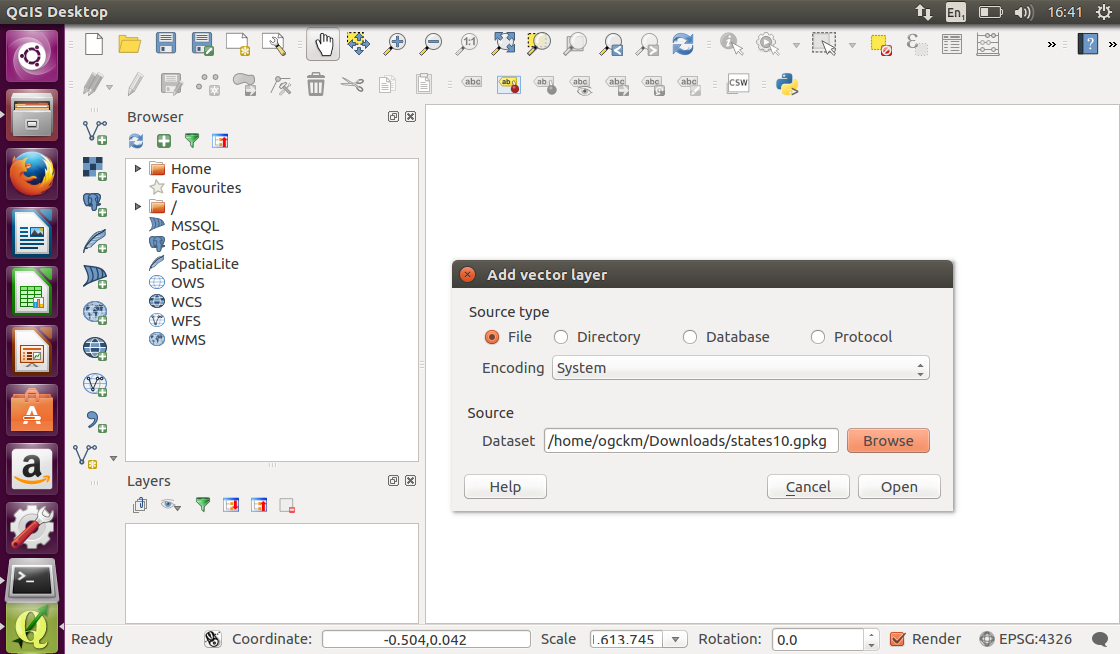Open selection tool dropdown arrow

click(x=852, y=45)
